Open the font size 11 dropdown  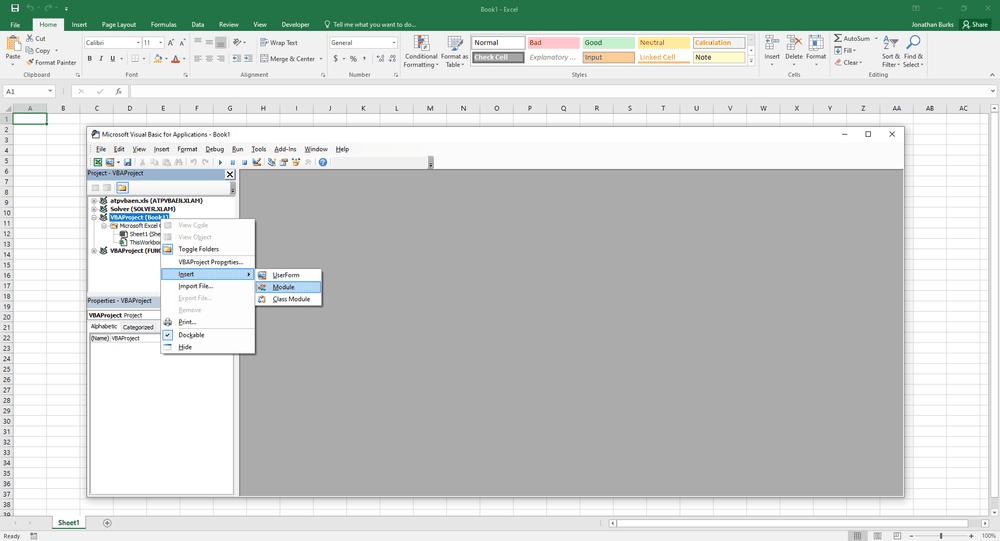coord(160,43)
